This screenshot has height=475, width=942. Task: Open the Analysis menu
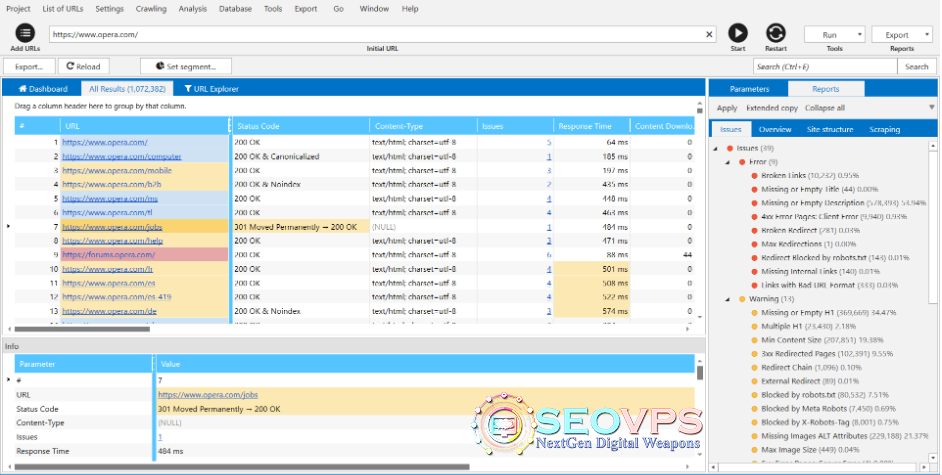pos(192,9)
